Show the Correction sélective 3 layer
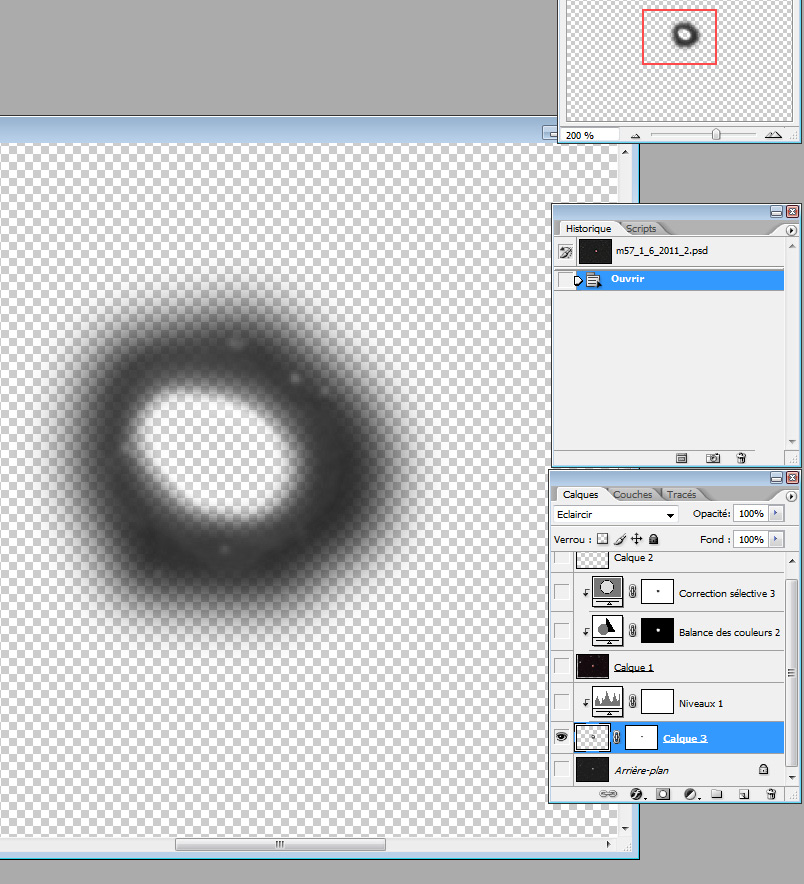Screen dimensions: 804x884 562,591
